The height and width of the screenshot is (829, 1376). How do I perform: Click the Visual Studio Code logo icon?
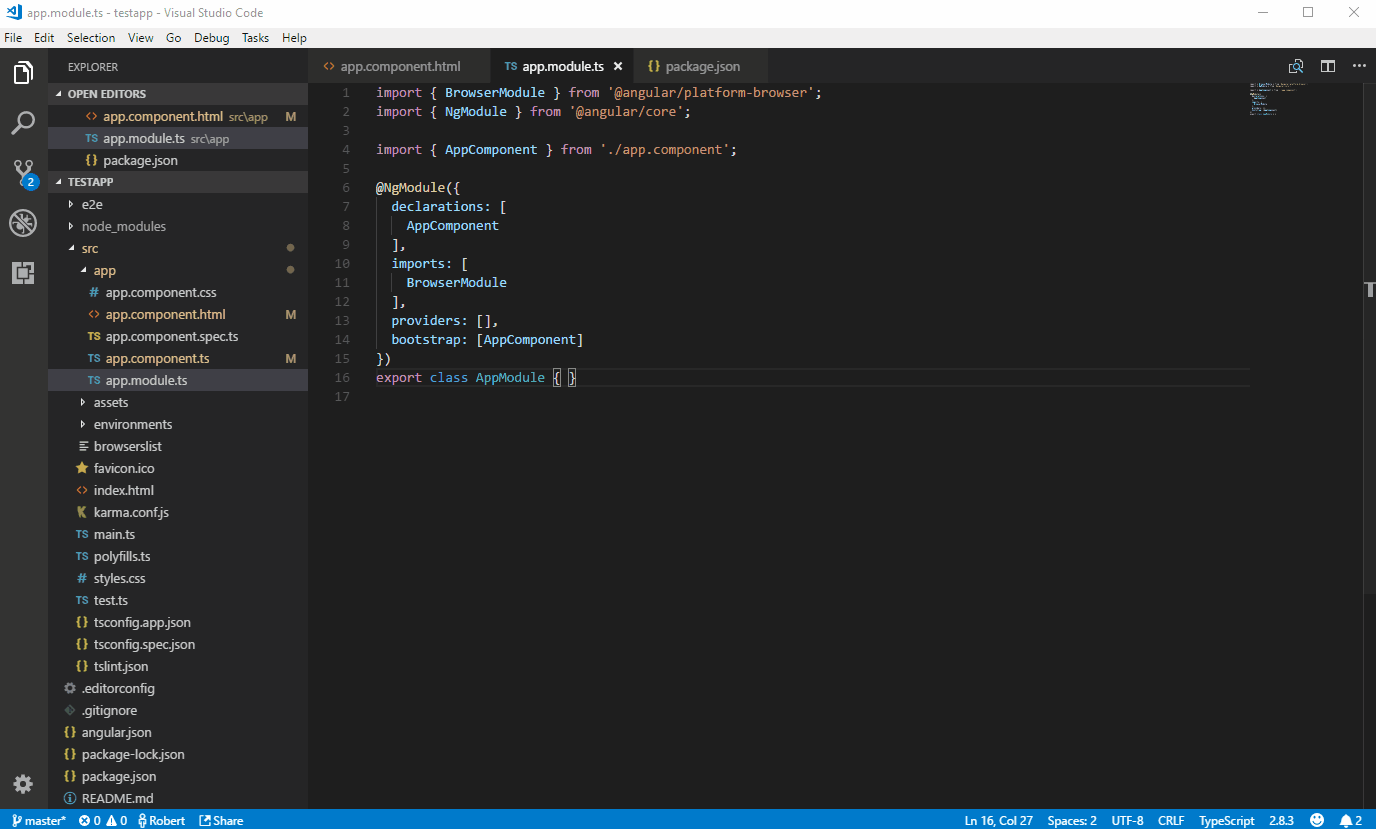pyautogui.click(x=14, y=12)
